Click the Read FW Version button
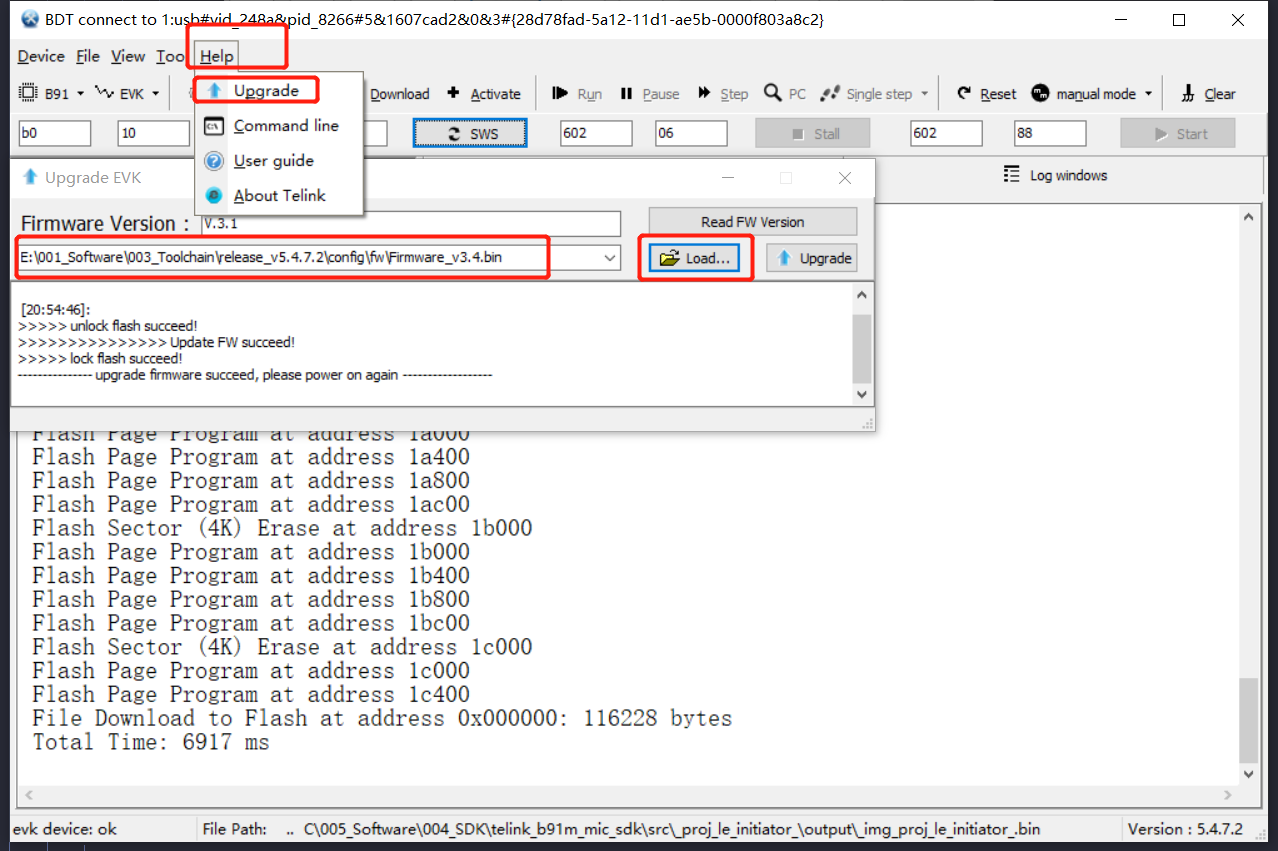The width and height of the screenshot is (1278, 851). point(752,222)
